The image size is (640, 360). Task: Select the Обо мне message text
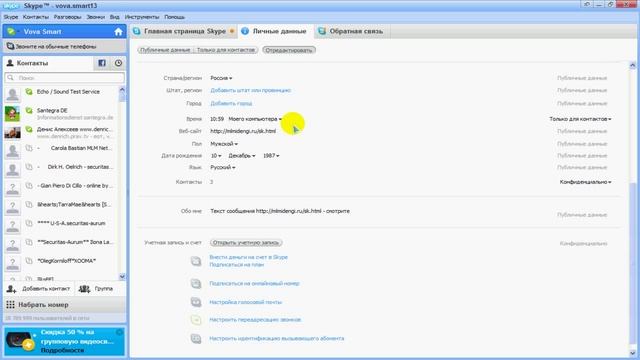280,211
